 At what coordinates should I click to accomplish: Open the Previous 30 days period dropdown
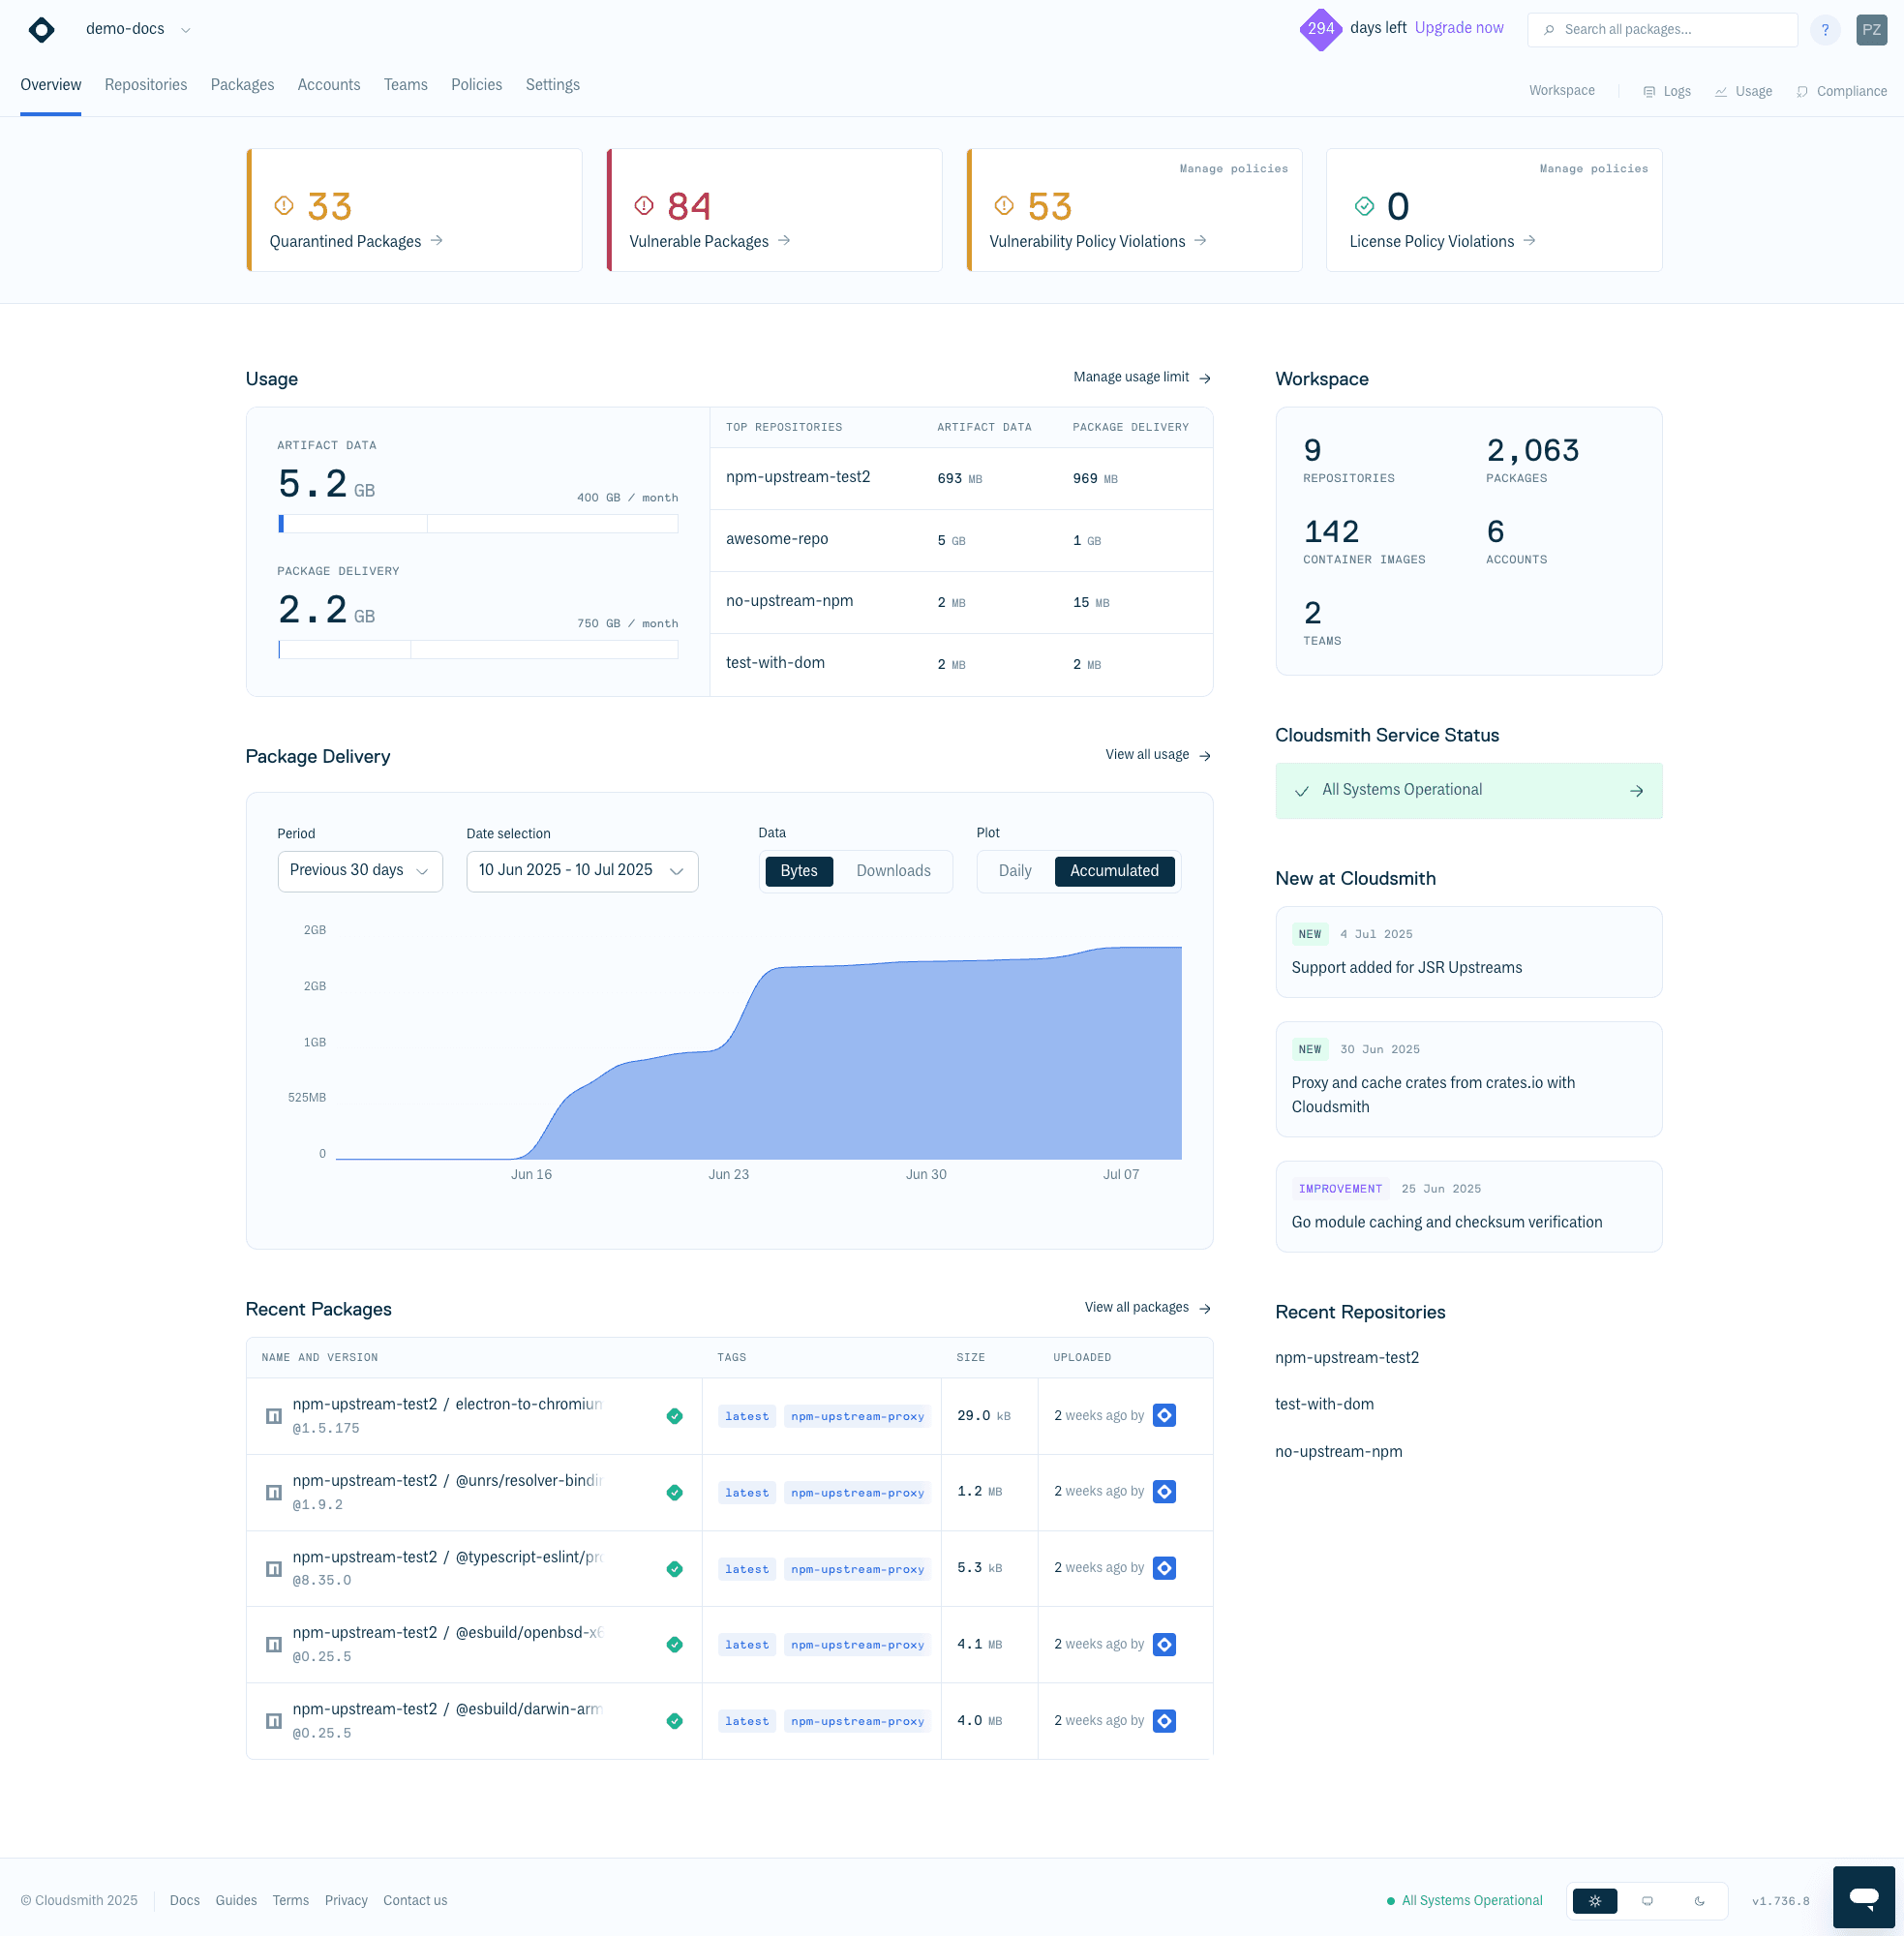[359, 871]
